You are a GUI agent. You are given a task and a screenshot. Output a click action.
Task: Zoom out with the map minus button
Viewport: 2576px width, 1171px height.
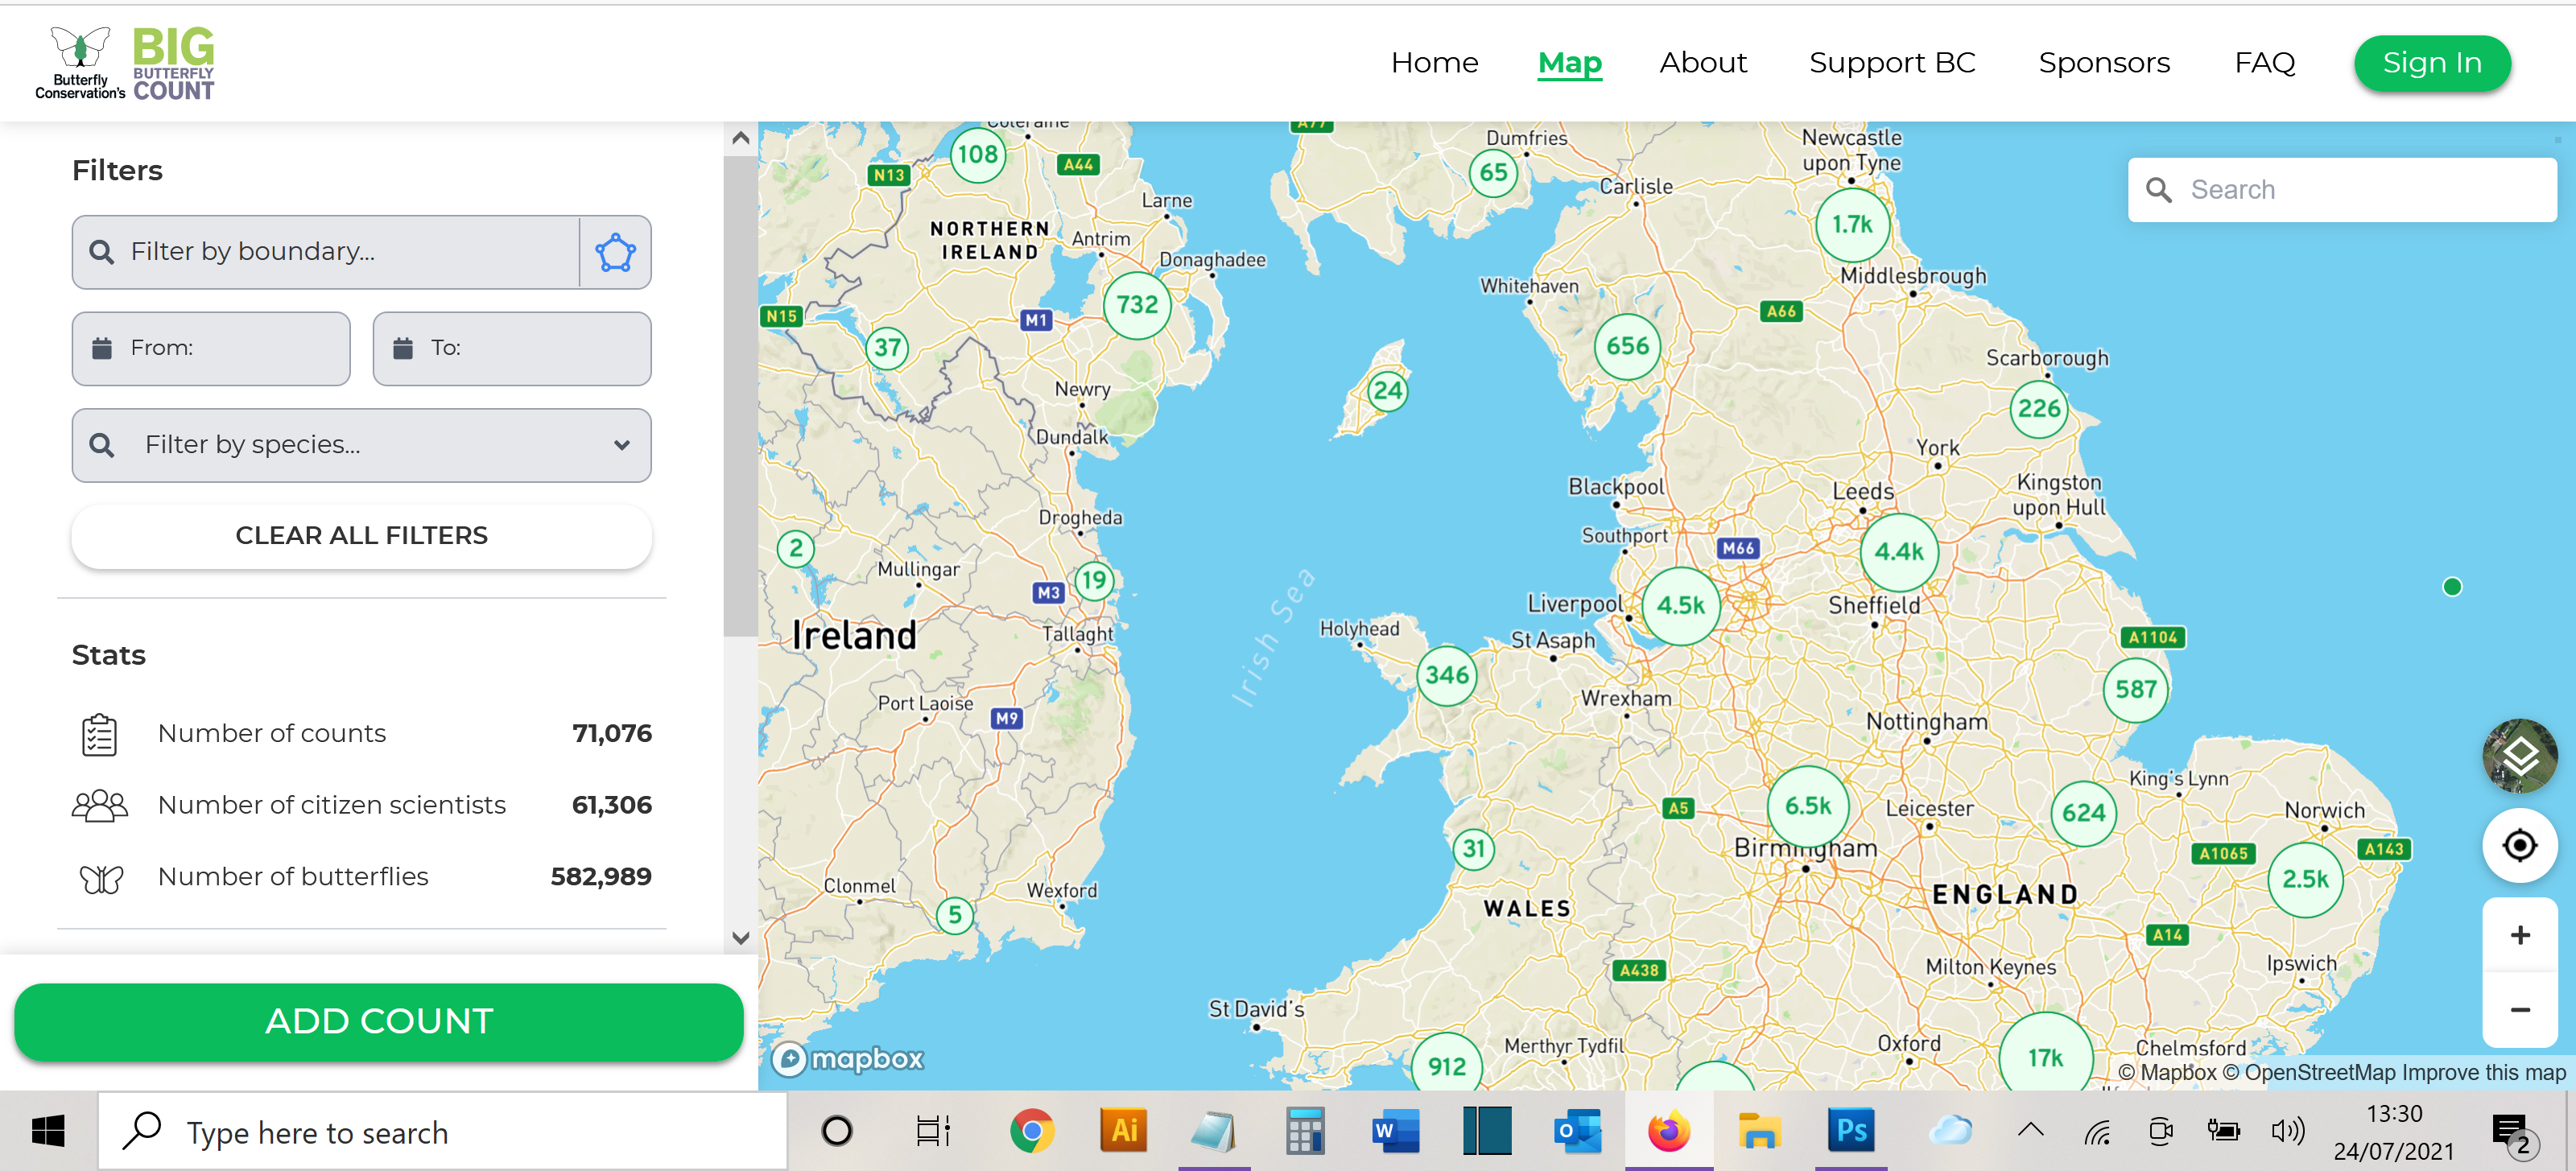click(2518, 1010)
